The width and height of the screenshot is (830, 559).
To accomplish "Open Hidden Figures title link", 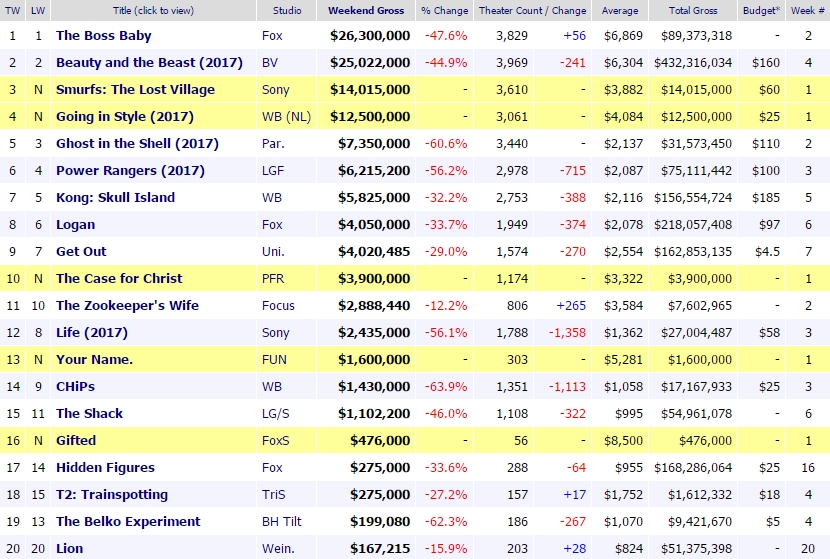I will [x=105, y=467].
